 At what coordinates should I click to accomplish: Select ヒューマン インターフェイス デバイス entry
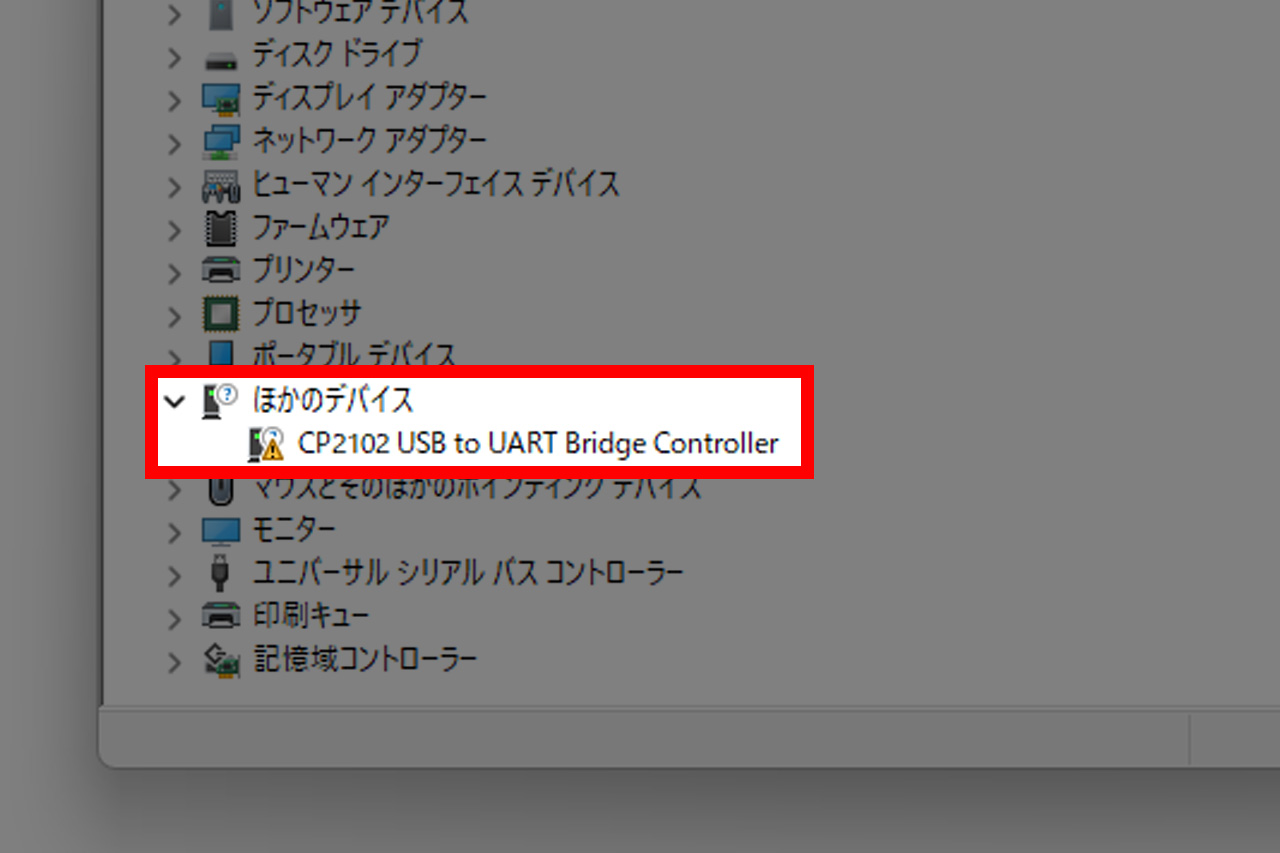(435, 184)
